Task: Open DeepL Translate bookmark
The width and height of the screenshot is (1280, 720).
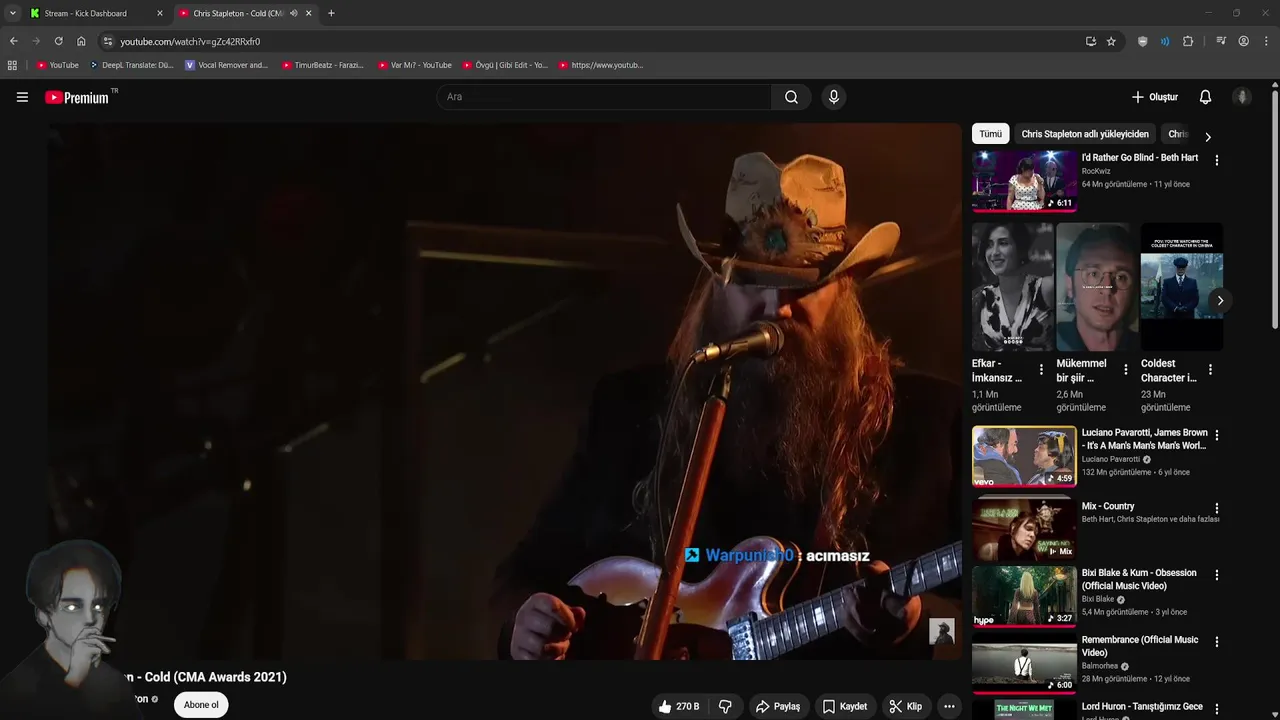Action: (131, 65)
